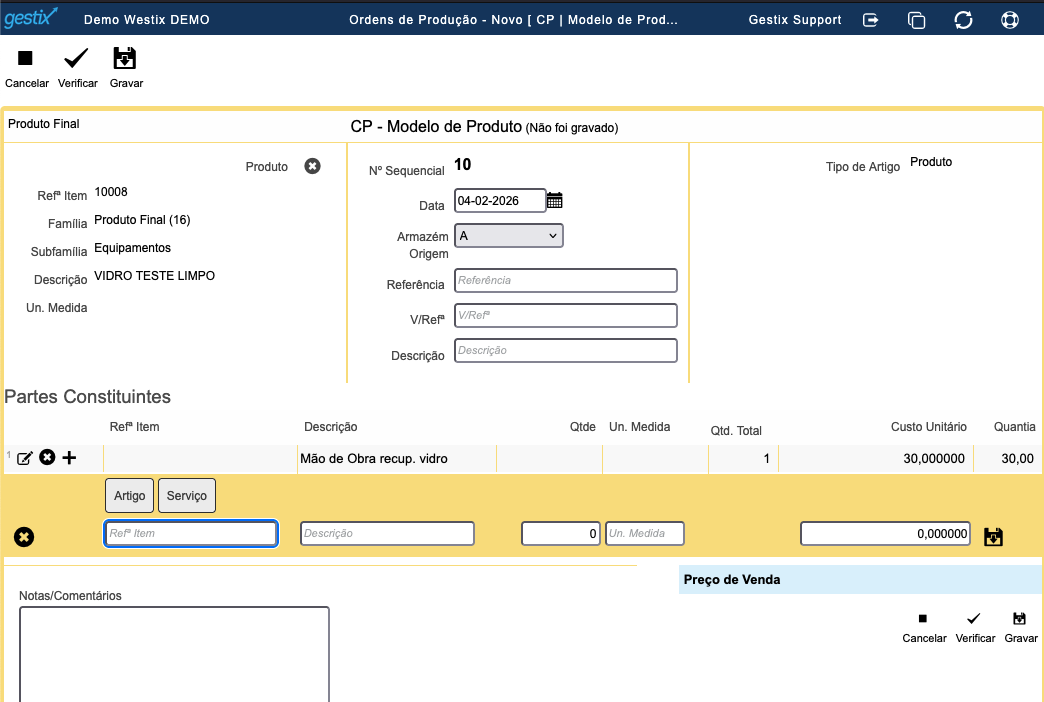1044x702 pixels.
Task: Edit the Mão de Obra row
Action: tap(25, 458)
